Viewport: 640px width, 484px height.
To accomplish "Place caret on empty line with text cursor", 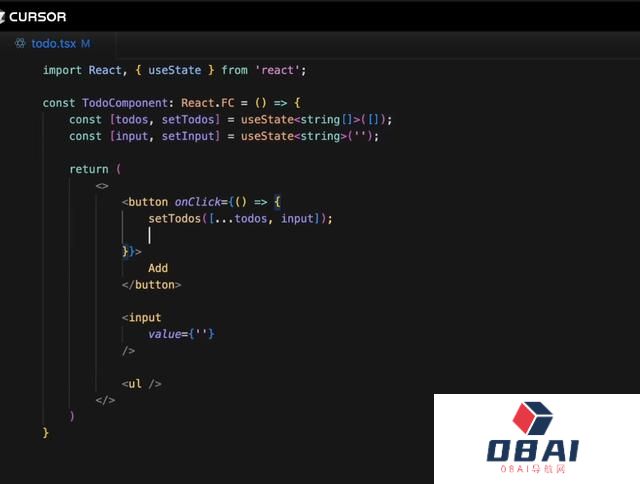I will coord(150,235).
